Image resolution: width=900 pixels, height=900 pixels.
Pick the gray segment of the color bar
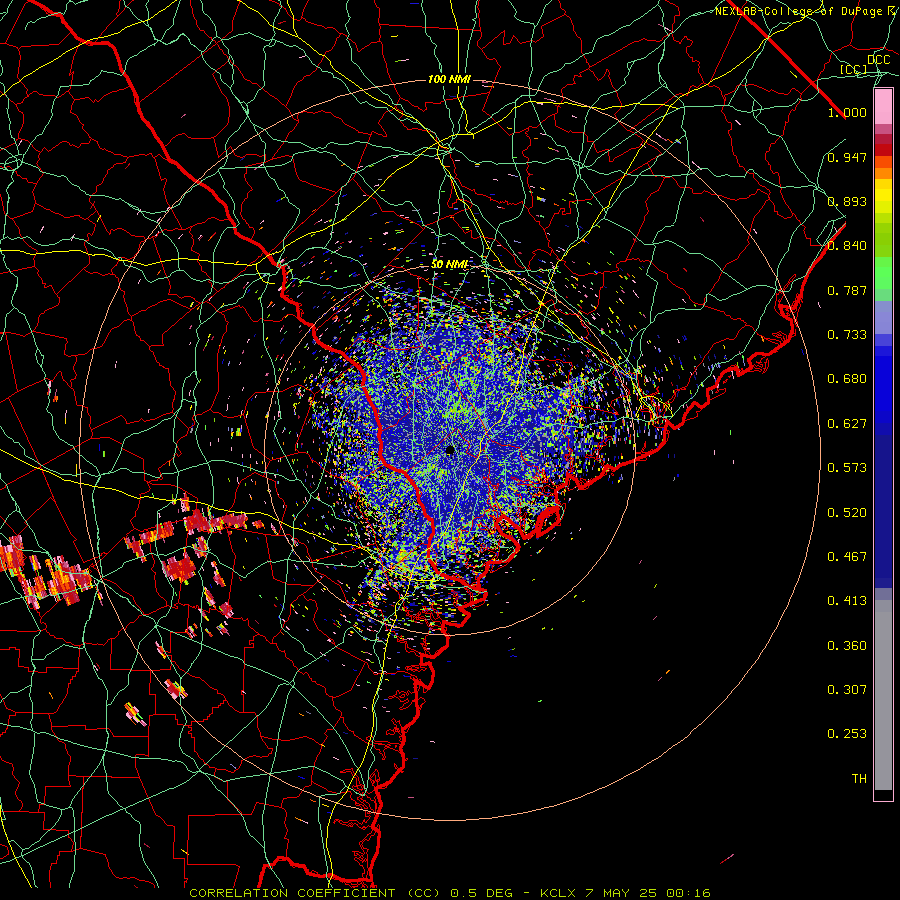883,695
